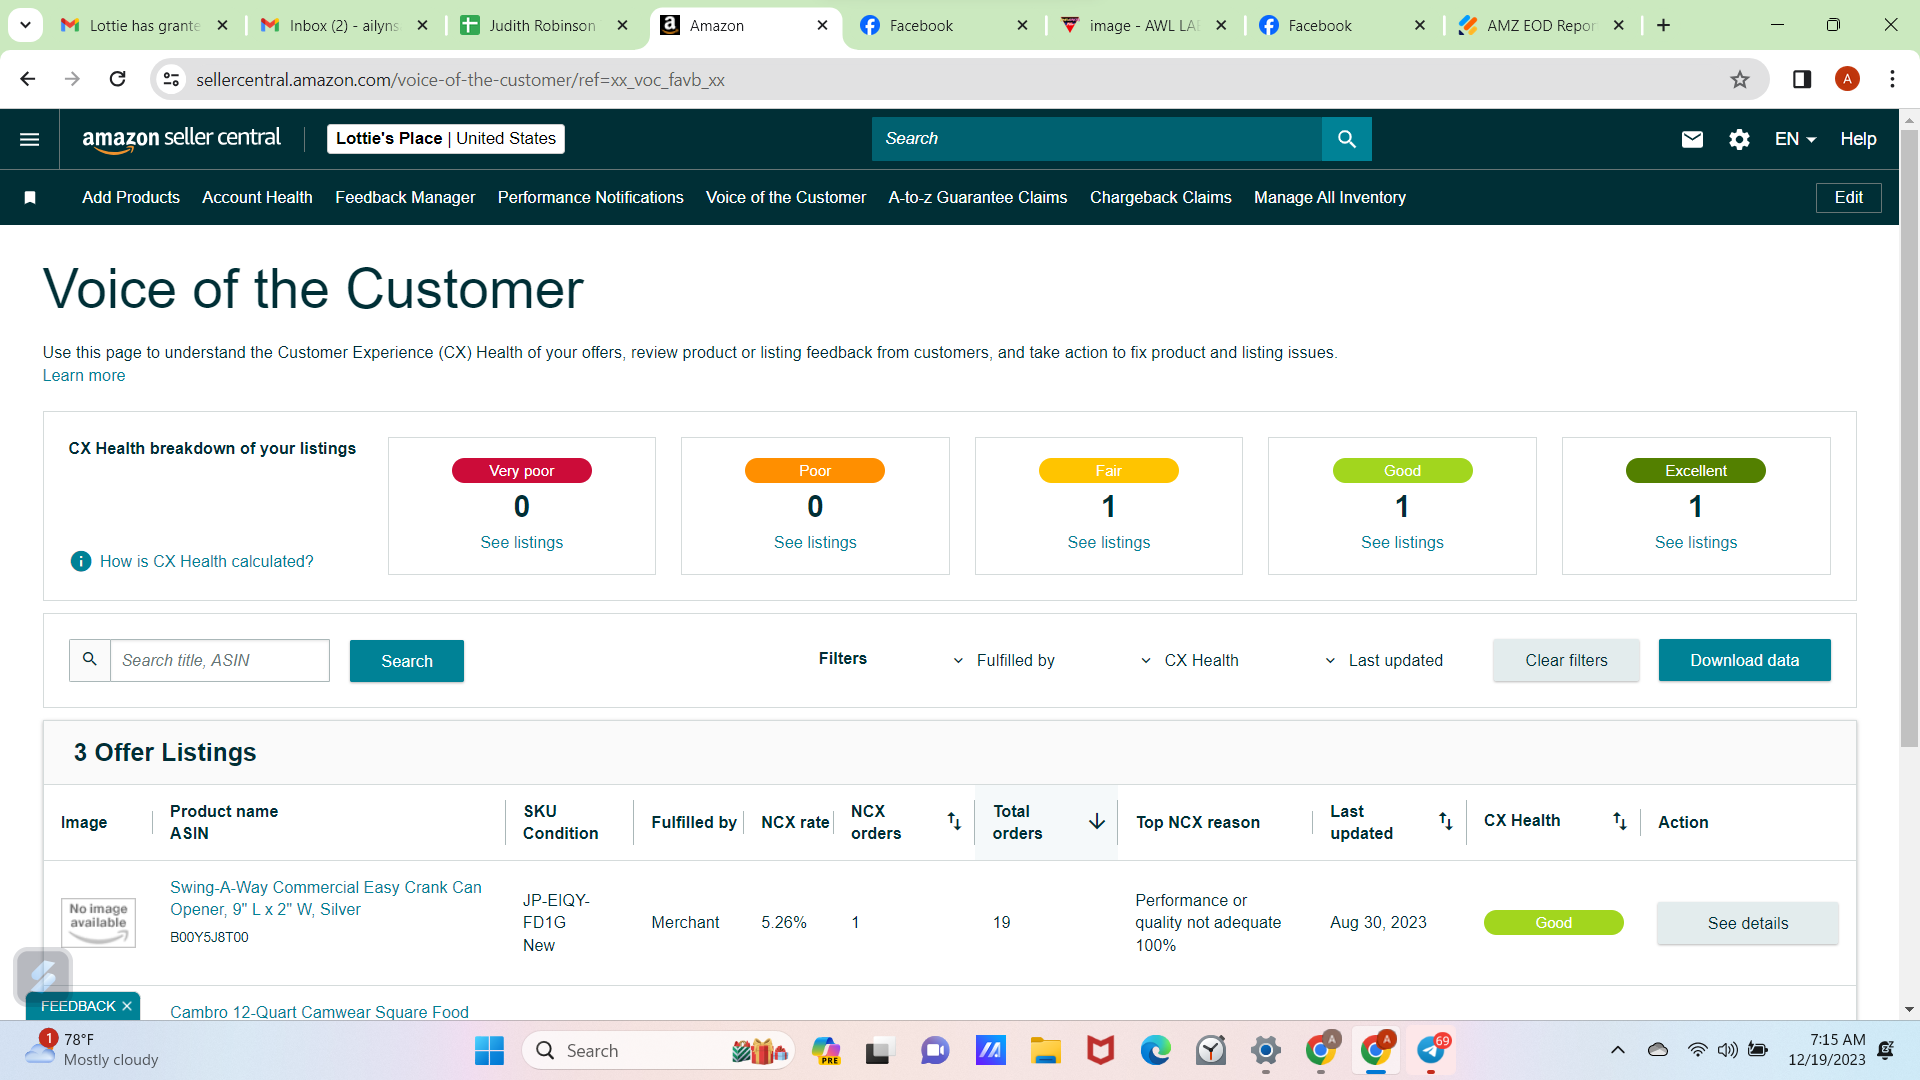Focus the Search title, ASIN input field
Image resolution: width=1920 pixels, height=1080 pixels.
(x=219, y=660)
